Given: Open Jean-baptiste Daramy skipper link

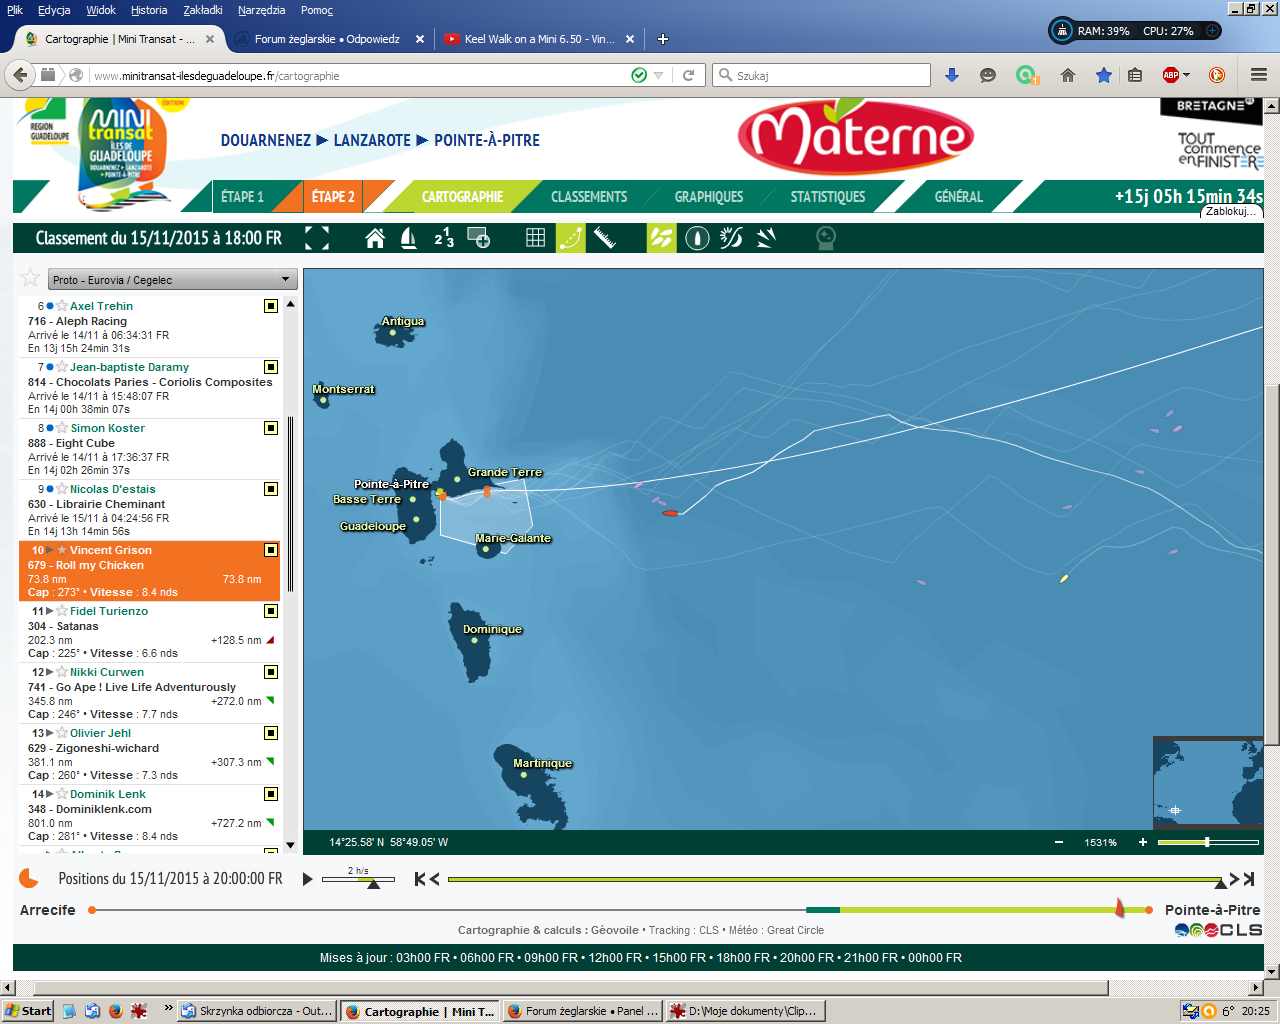Looking at the screenshot, I should [129, 367].
